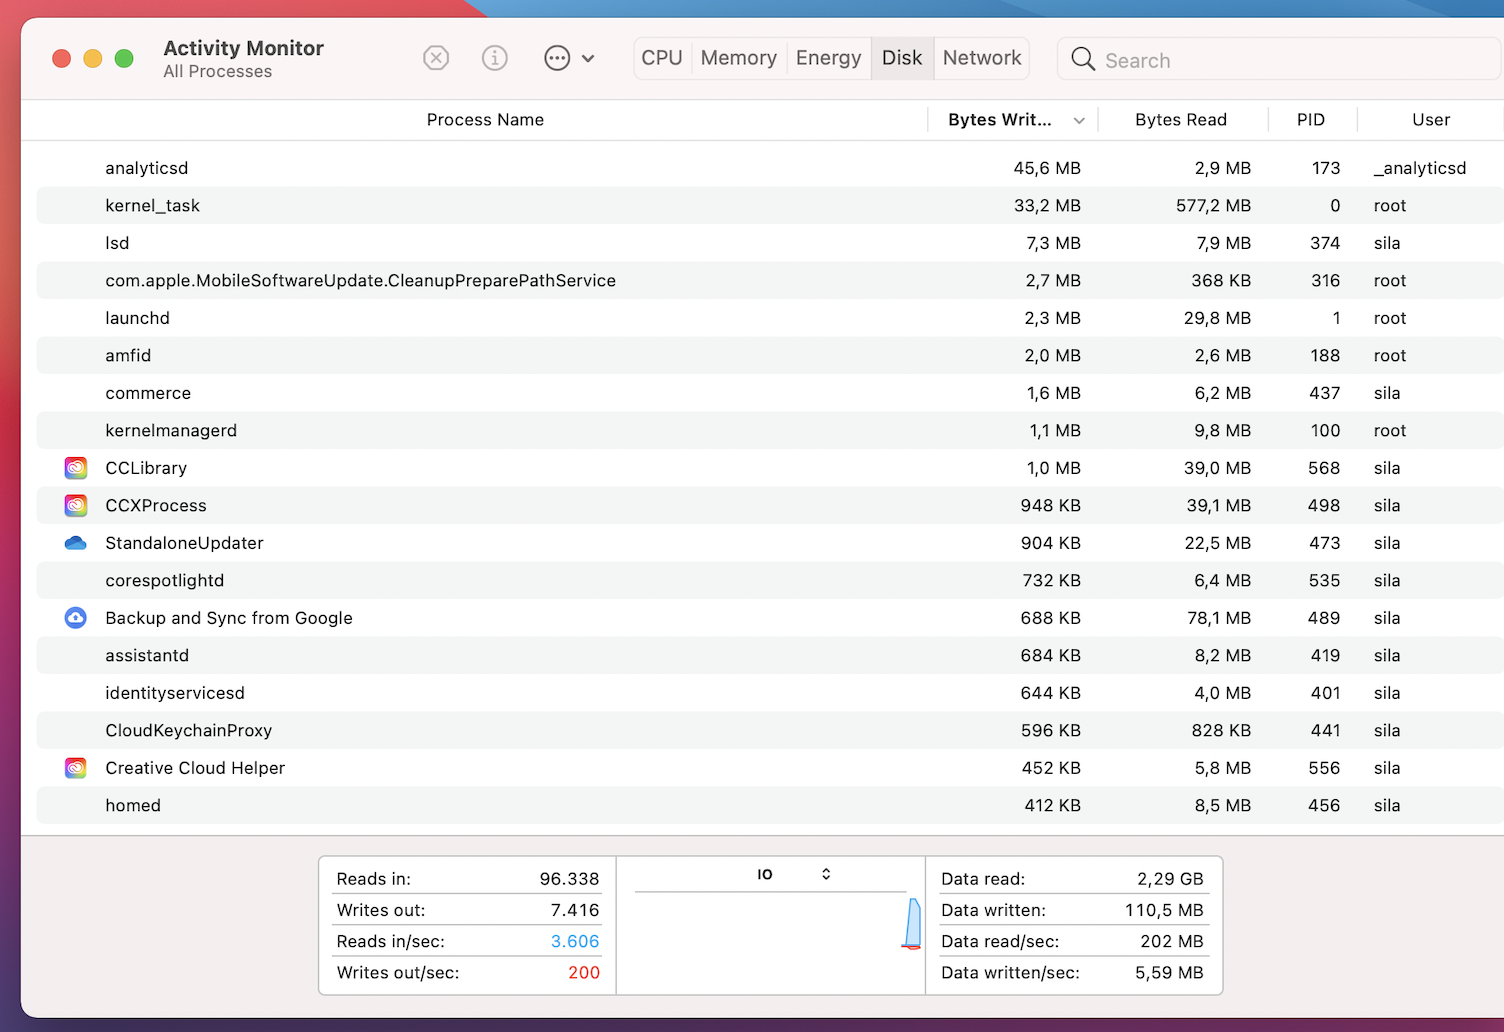Viewport: 1504px width, 1032px height.
Task: Click the PID 568 cell
Action: click(1324, 468)
